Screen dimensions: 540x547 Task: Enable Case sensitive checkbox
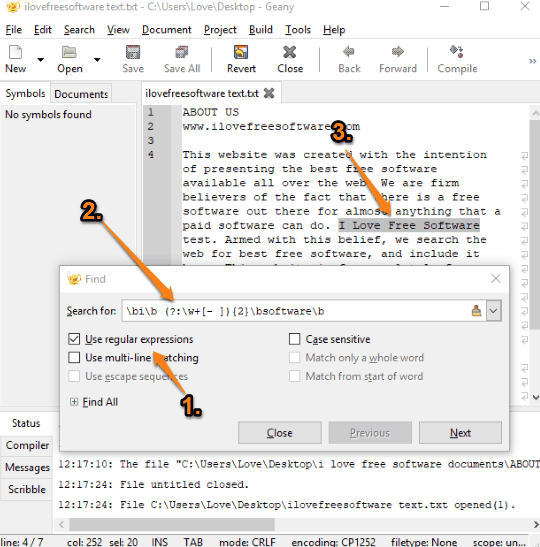(294, 339)
